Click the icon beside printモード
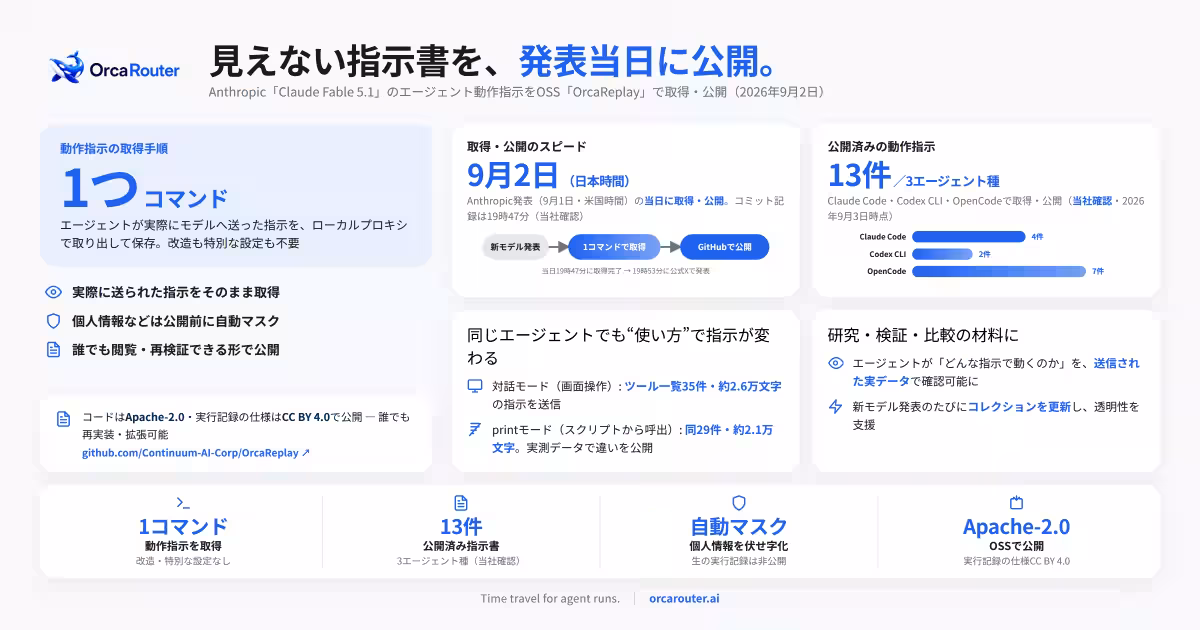The image size is (1200, 630). tap(474, 430)
